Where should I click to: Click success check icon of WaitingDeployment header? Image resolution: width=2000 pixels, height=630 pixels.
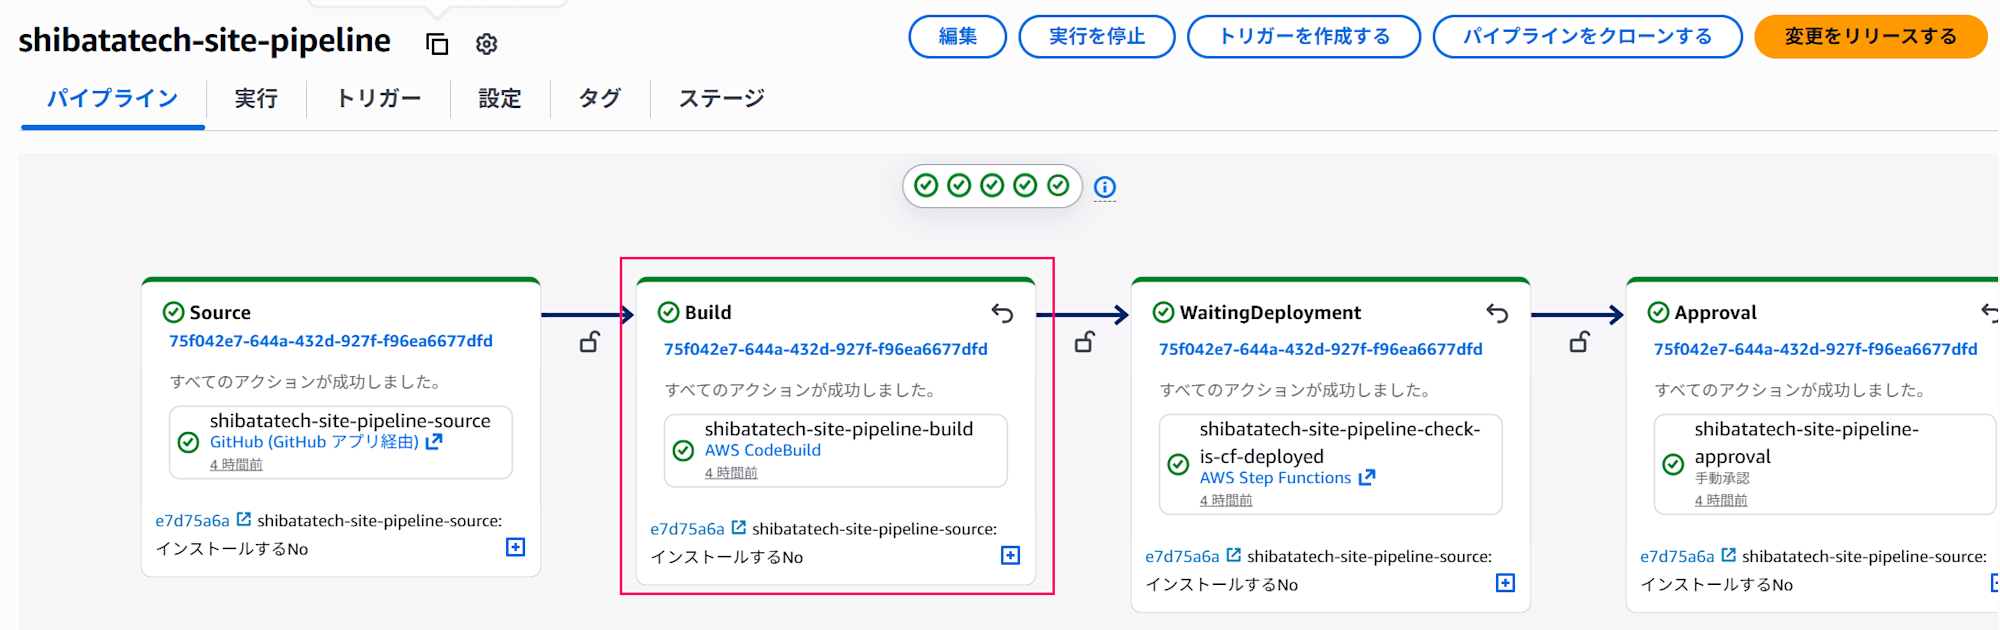coord(1163,312)
